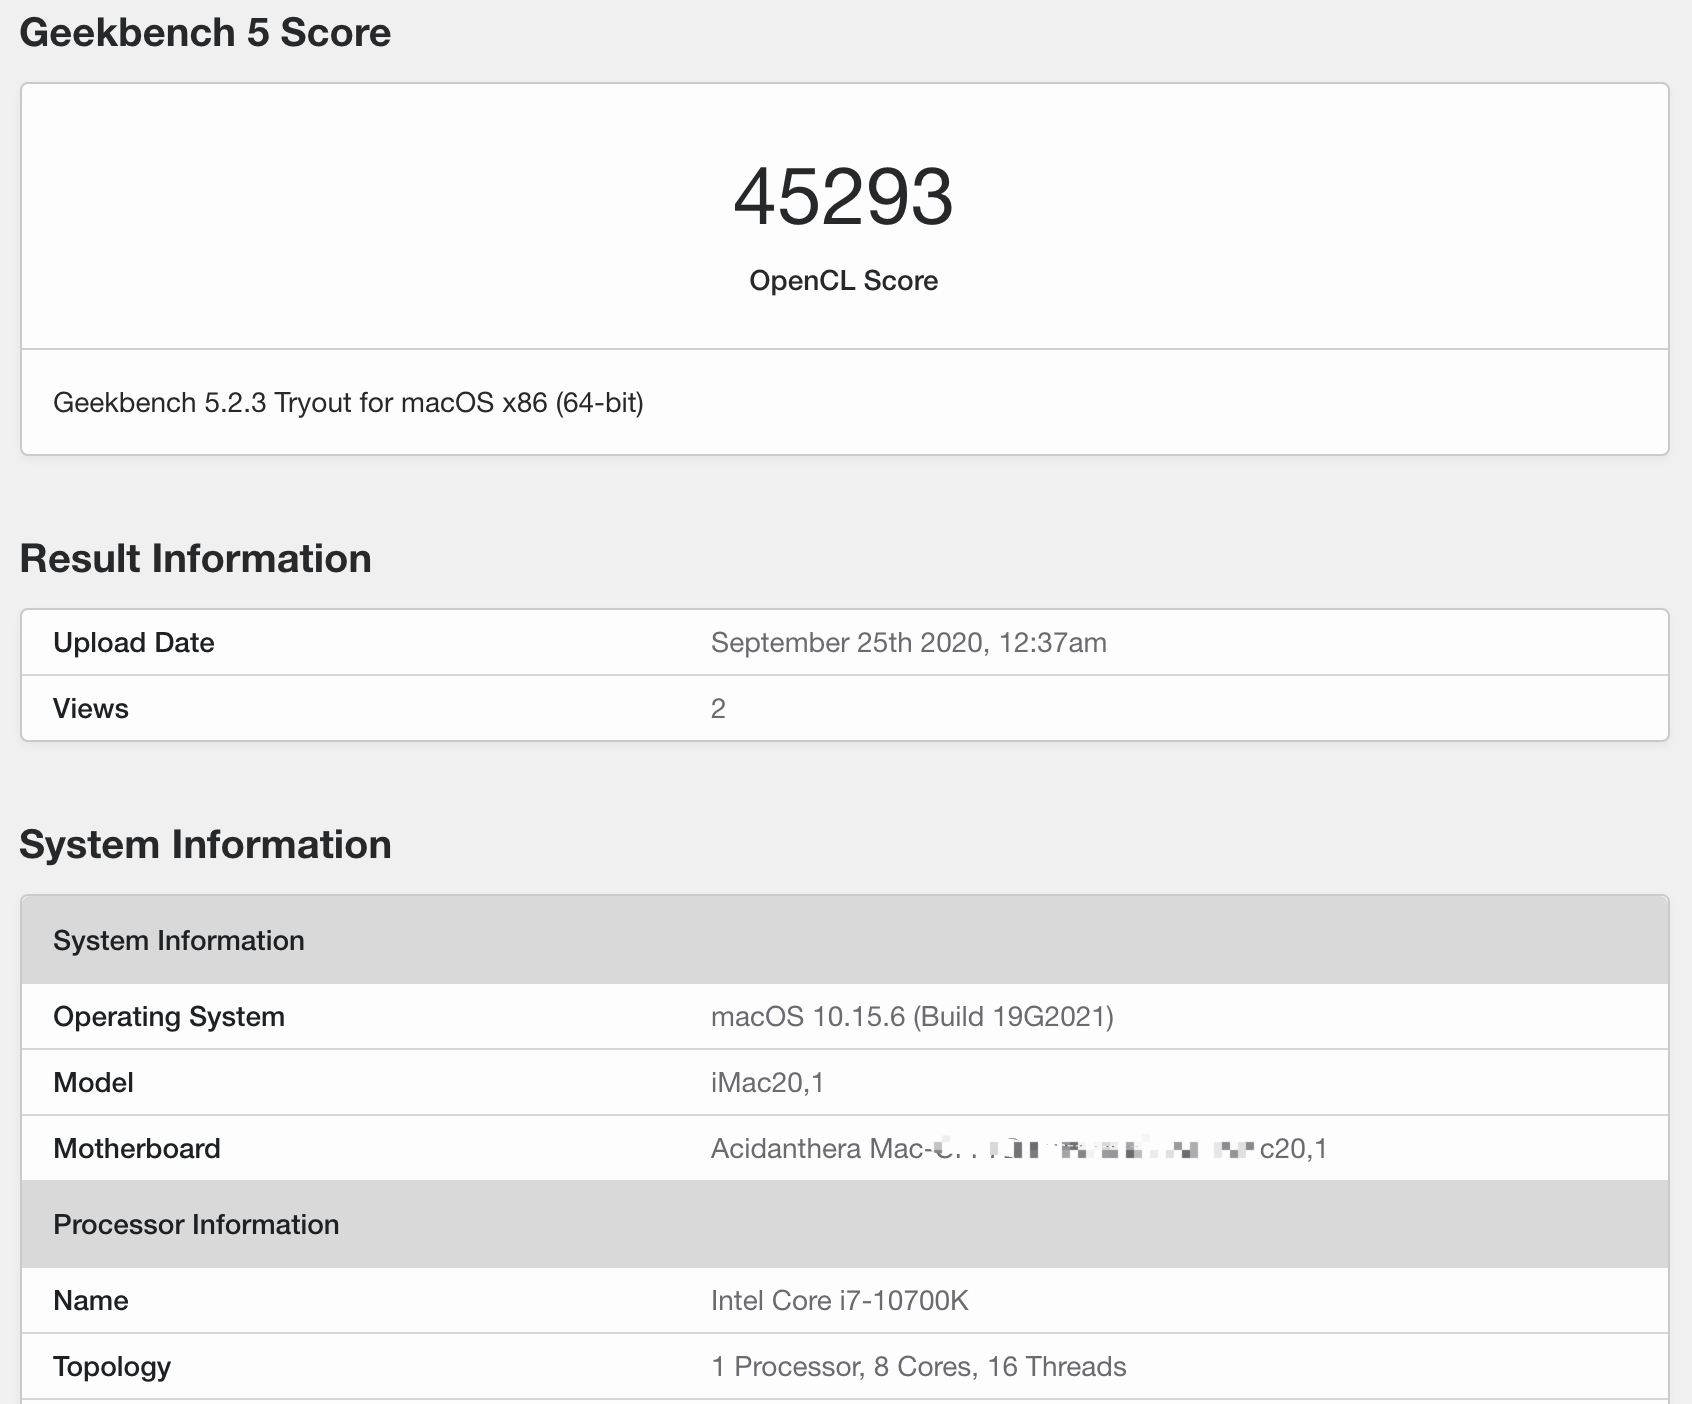
Task: Click the 'Name' row label
Action: click(91, 1301)
